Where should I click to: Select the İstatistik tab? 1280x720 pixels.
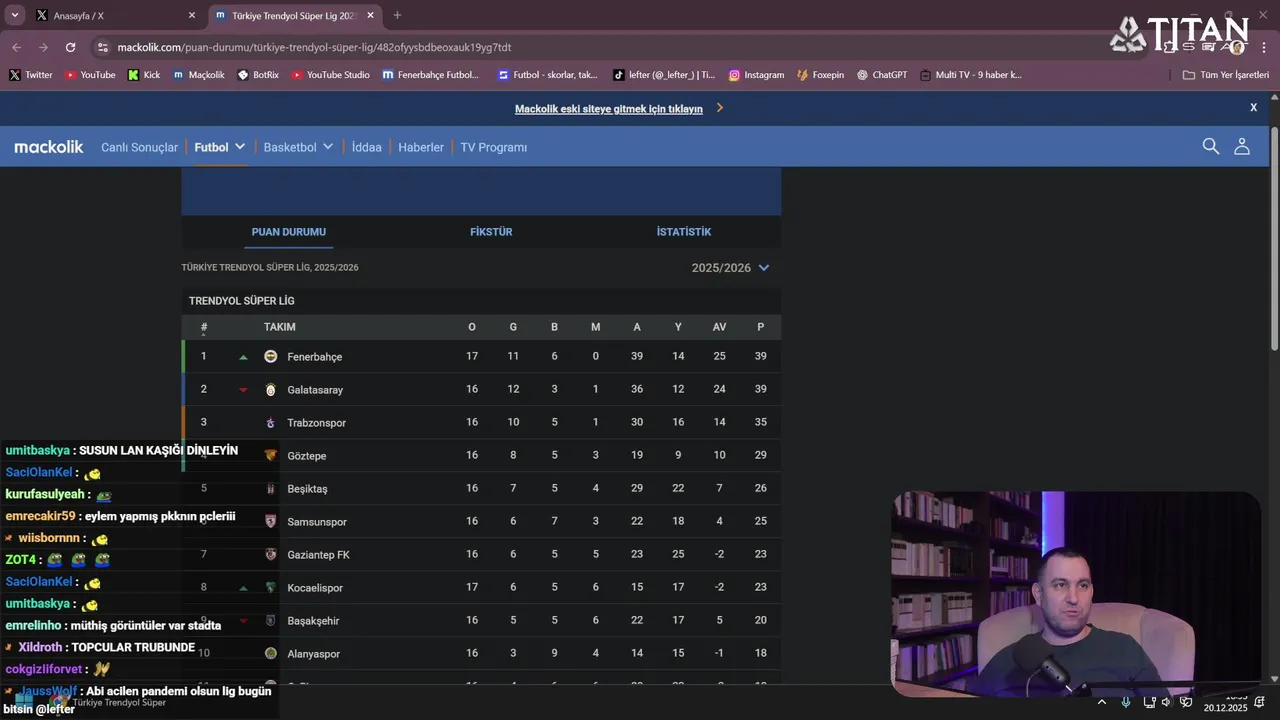pyautogui.click(x=684, y=232)
